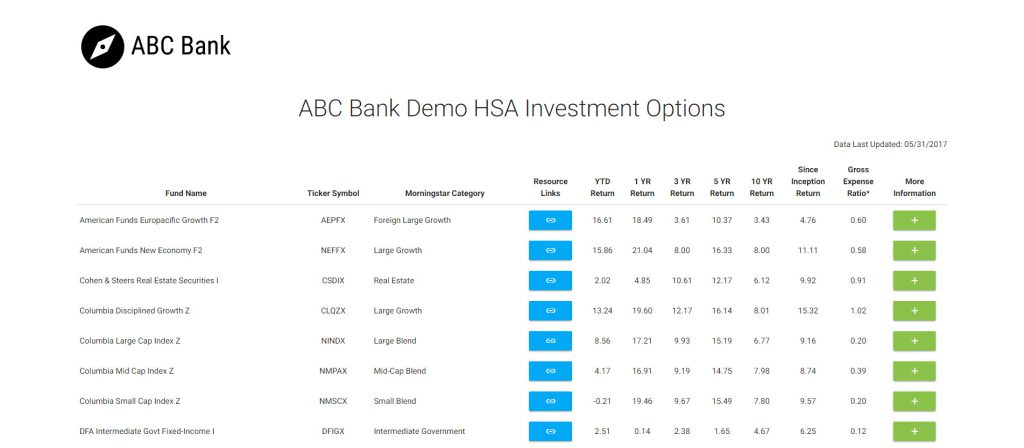Screen dimensions: 1024x448
Task: Expand more information for American Funds New Economy F2
Action: tap(914, 251)
